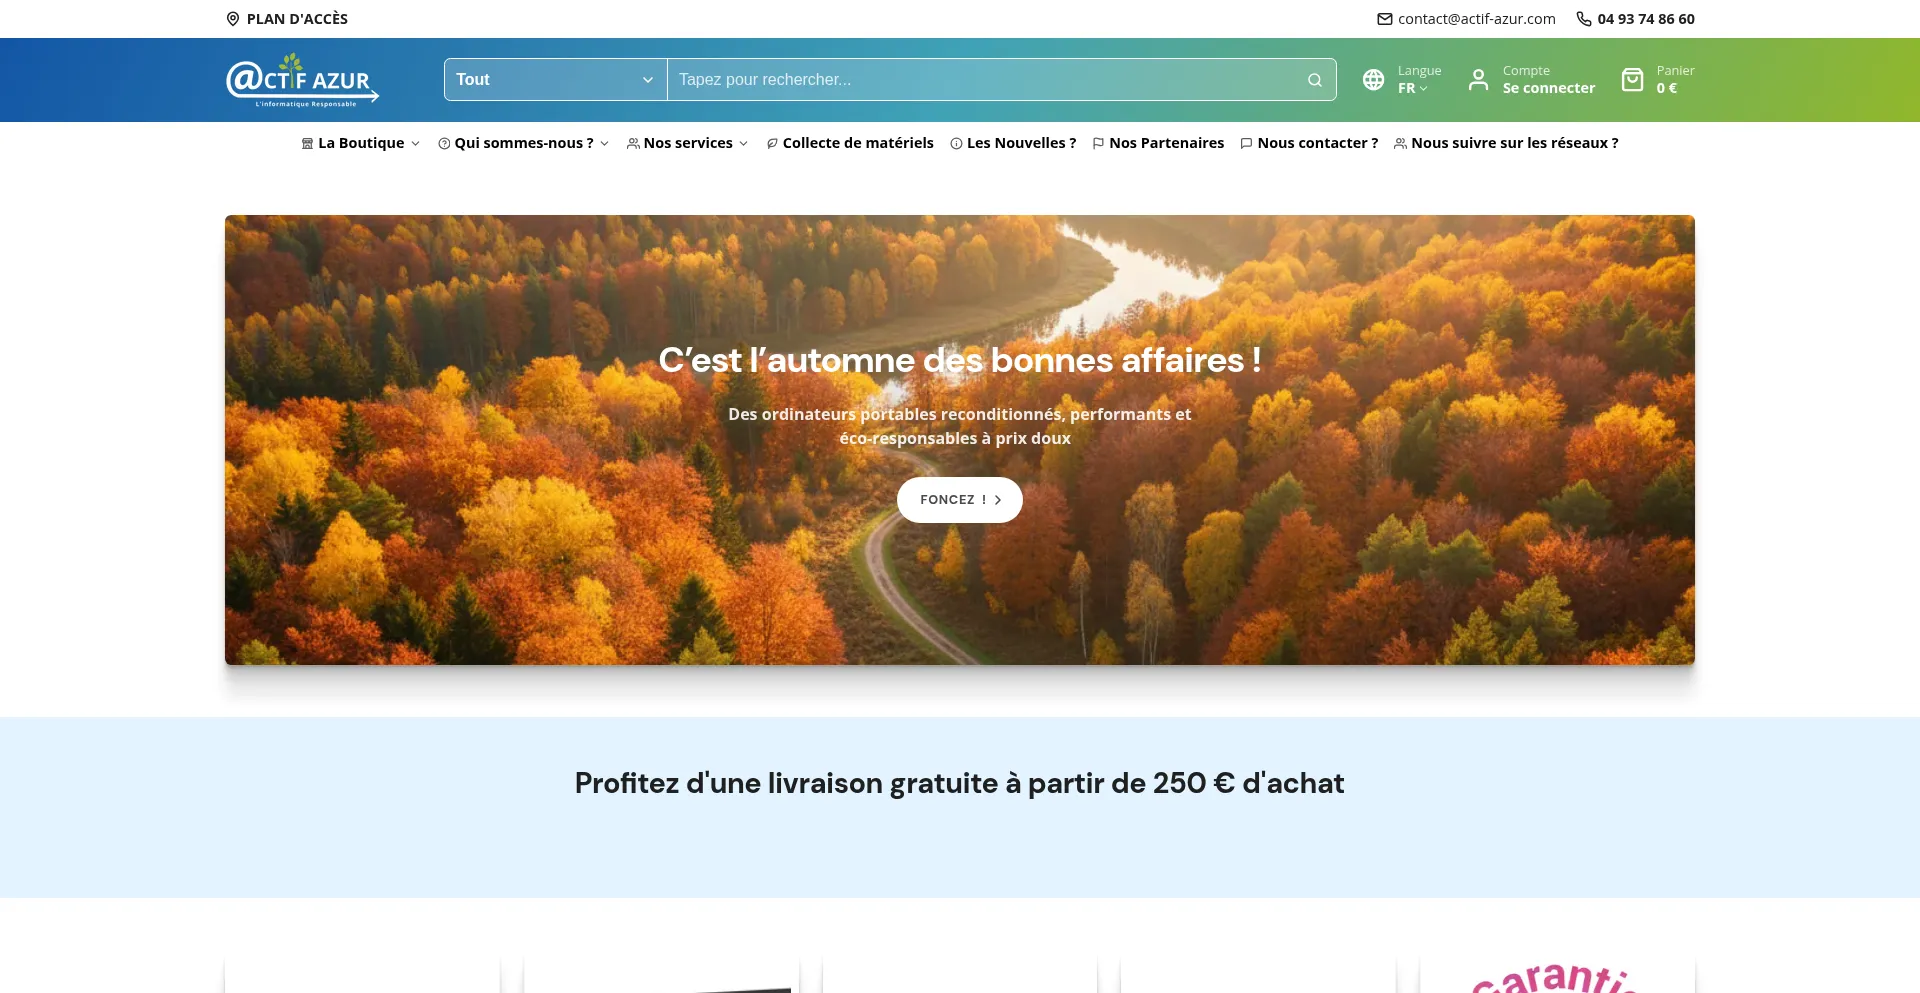Expand Qui sommes-nous menu
Screen dimensions: 1920x993
coord(524,143)
